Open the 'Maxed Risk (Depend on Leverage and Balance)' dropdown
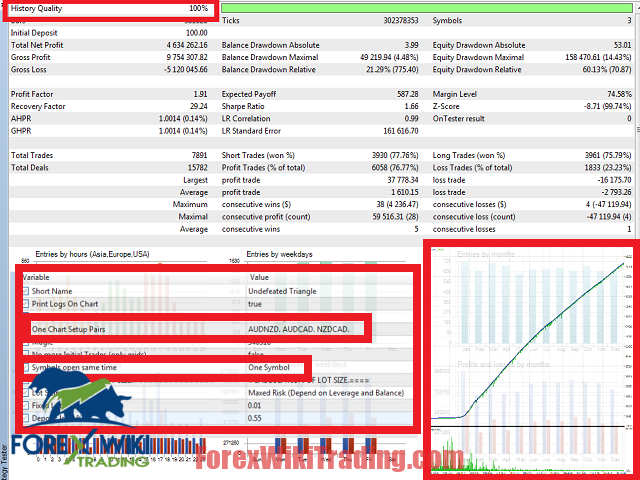Screen dimensions: 640x480 click(x=326, y=393)
